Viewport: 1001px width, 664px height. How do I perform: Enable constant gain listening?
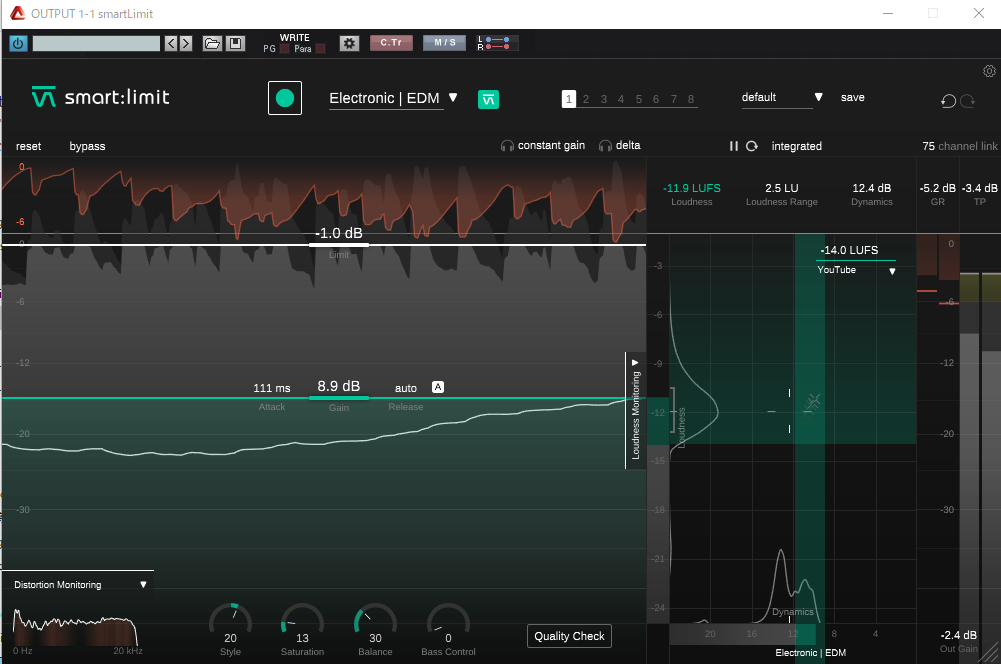(x=543, y=146)
